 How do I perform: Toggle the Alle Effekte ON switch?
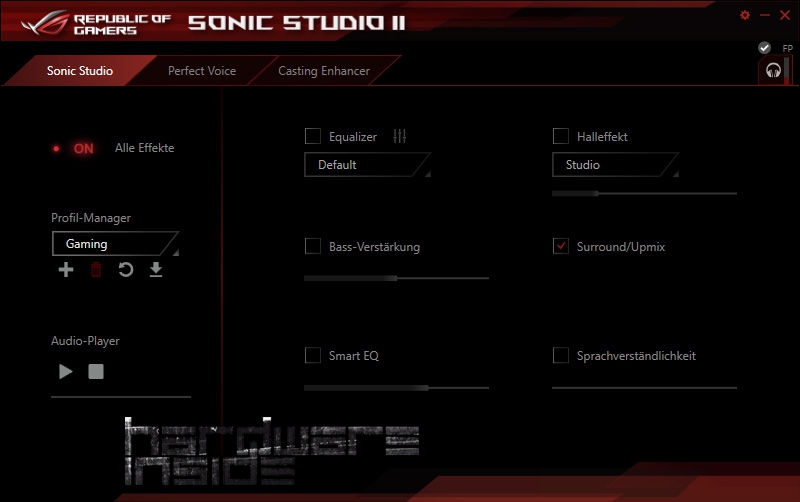click(82, 148)
